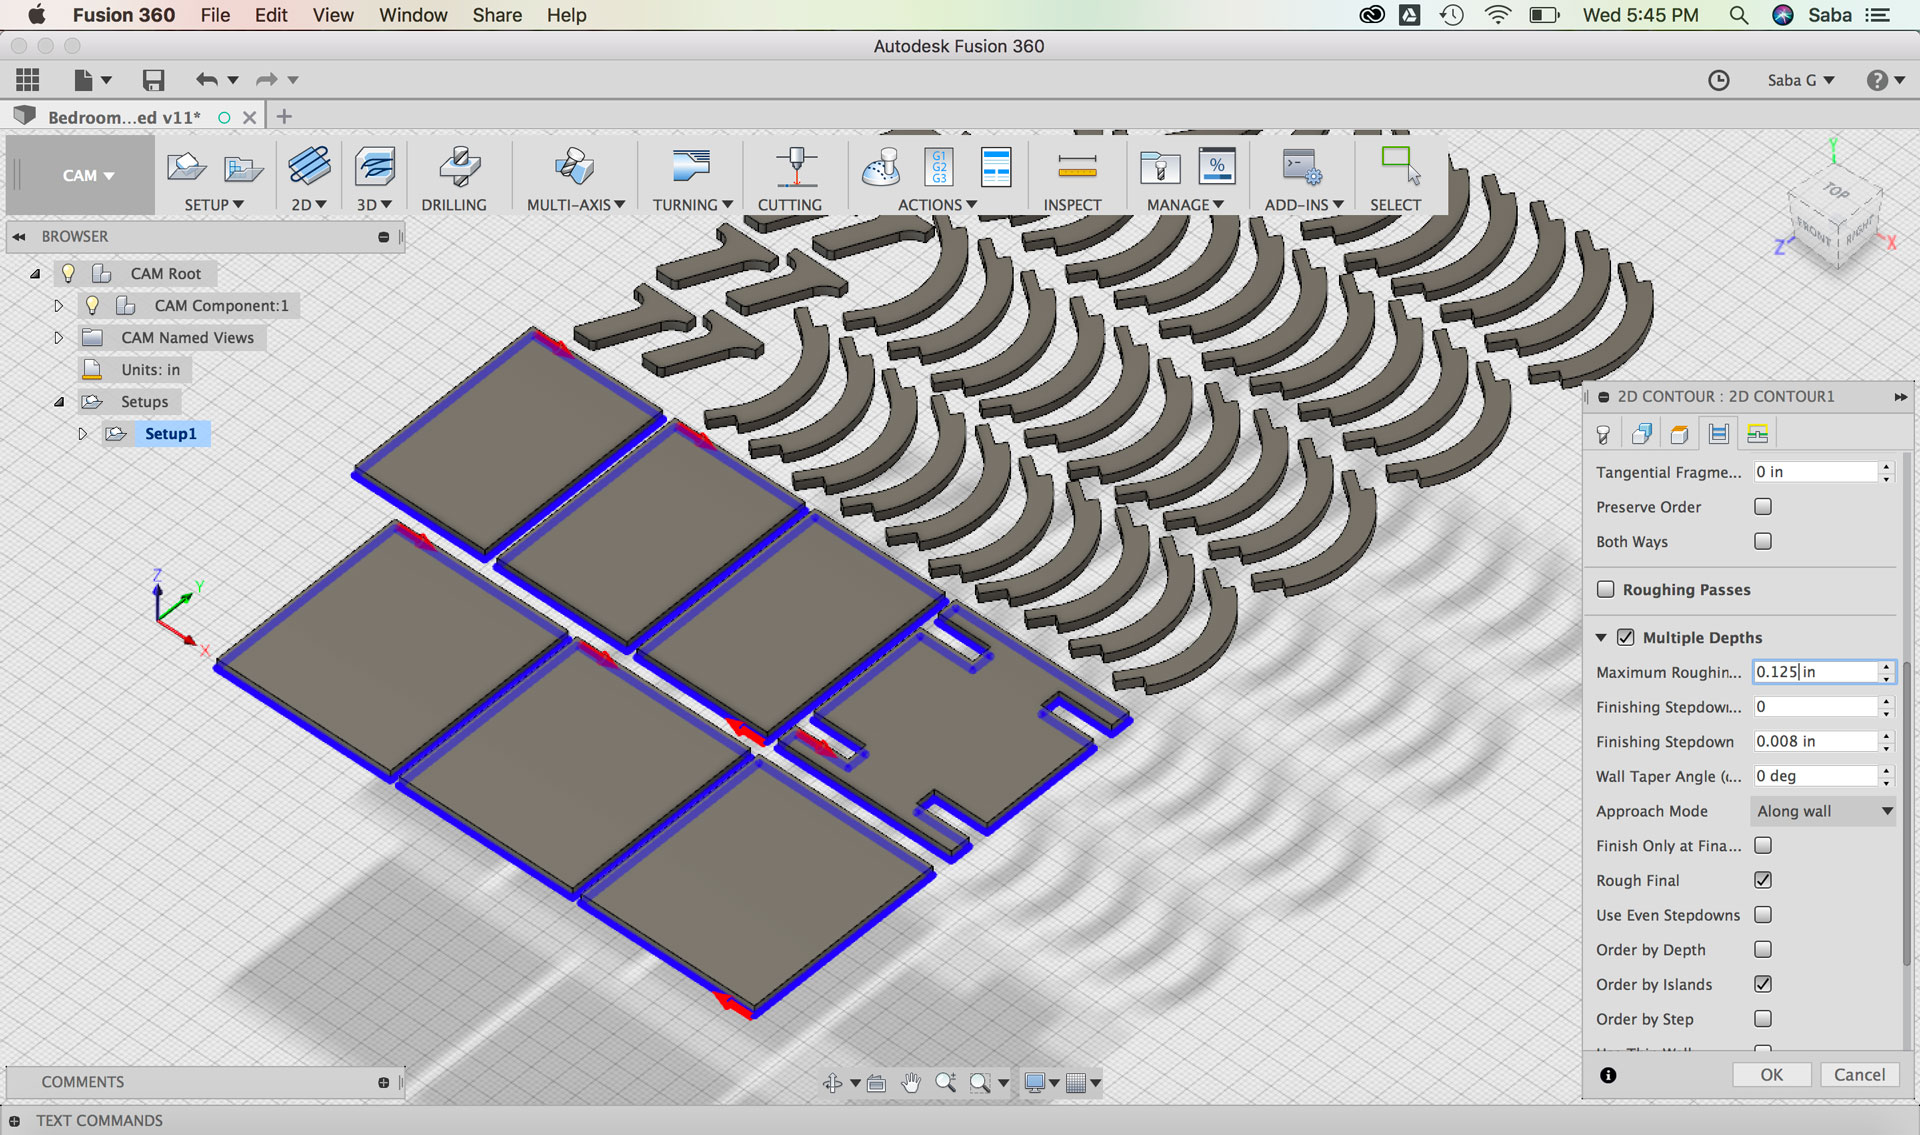This screenshot has height=1135, width=1920.
Task: Open the CAM workspace dropdown
Action: (x=87, y=175)
